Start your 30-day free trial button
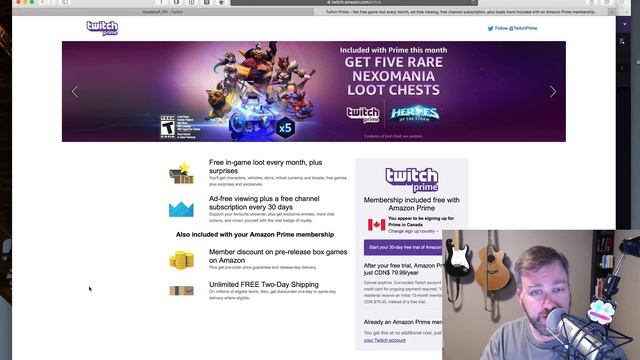The image size is (640, 360). 403,247
